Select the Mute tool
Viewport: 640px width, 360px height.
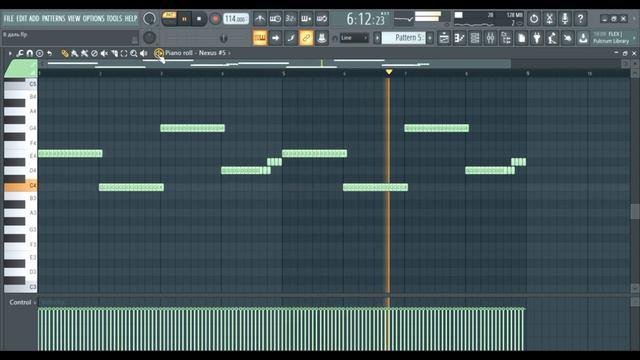pos(104,53)
